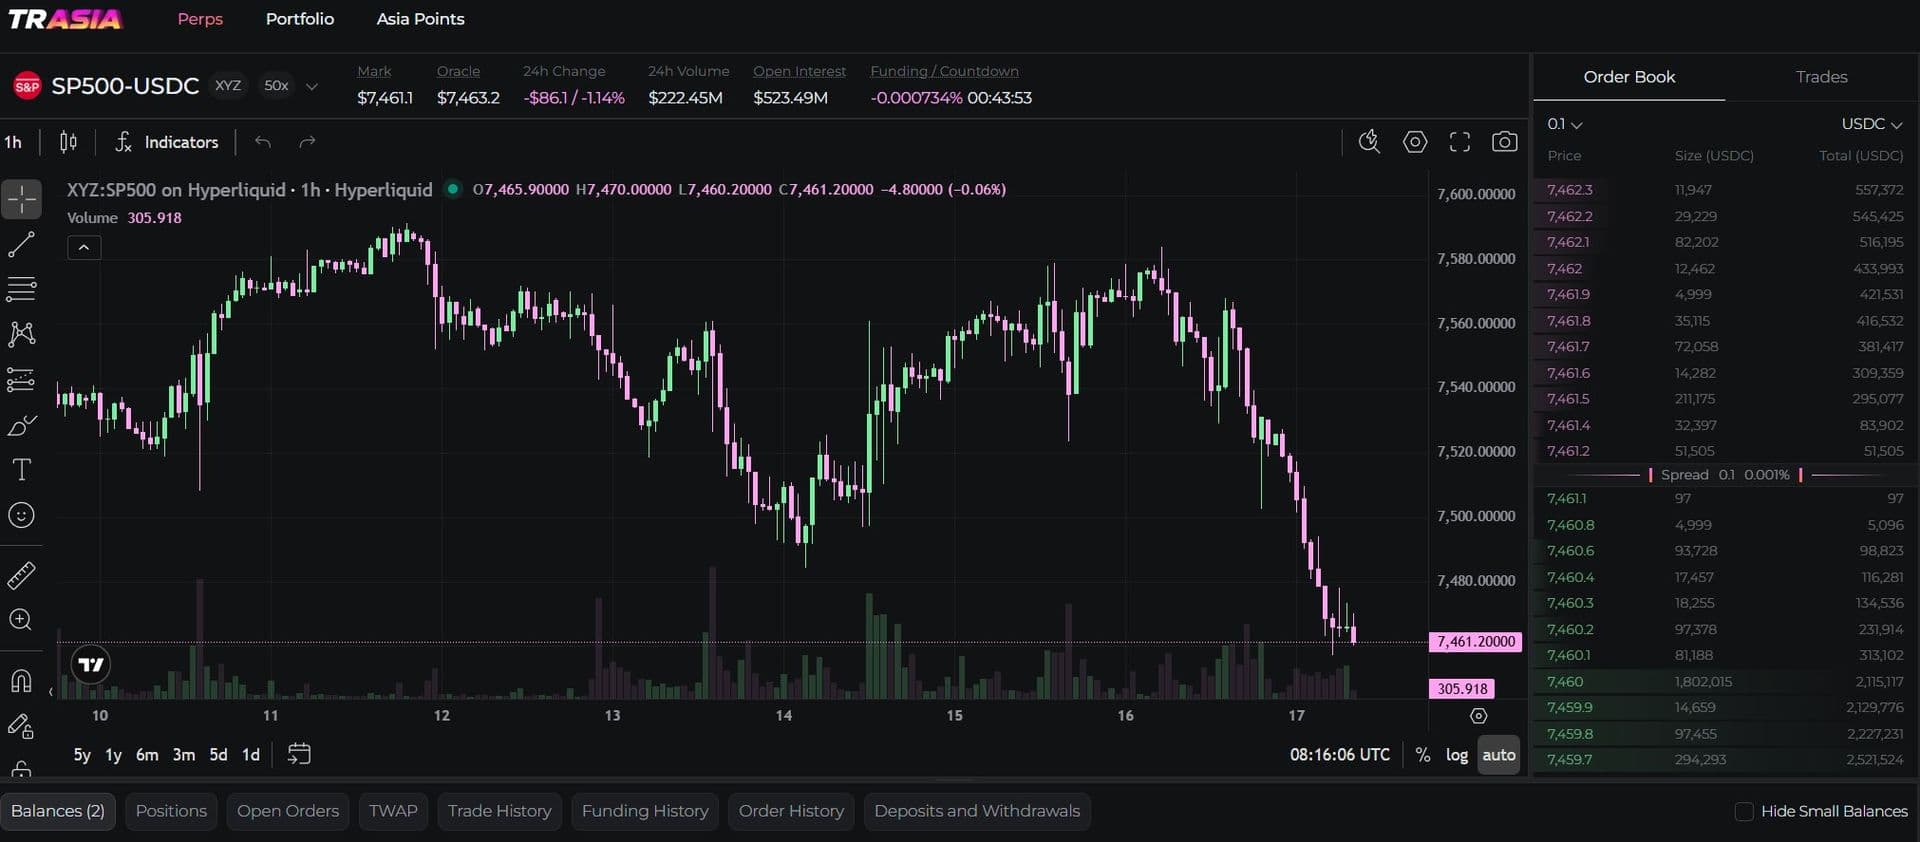
Task: Open the Order History tab
Action: click(x=791, y=811)
